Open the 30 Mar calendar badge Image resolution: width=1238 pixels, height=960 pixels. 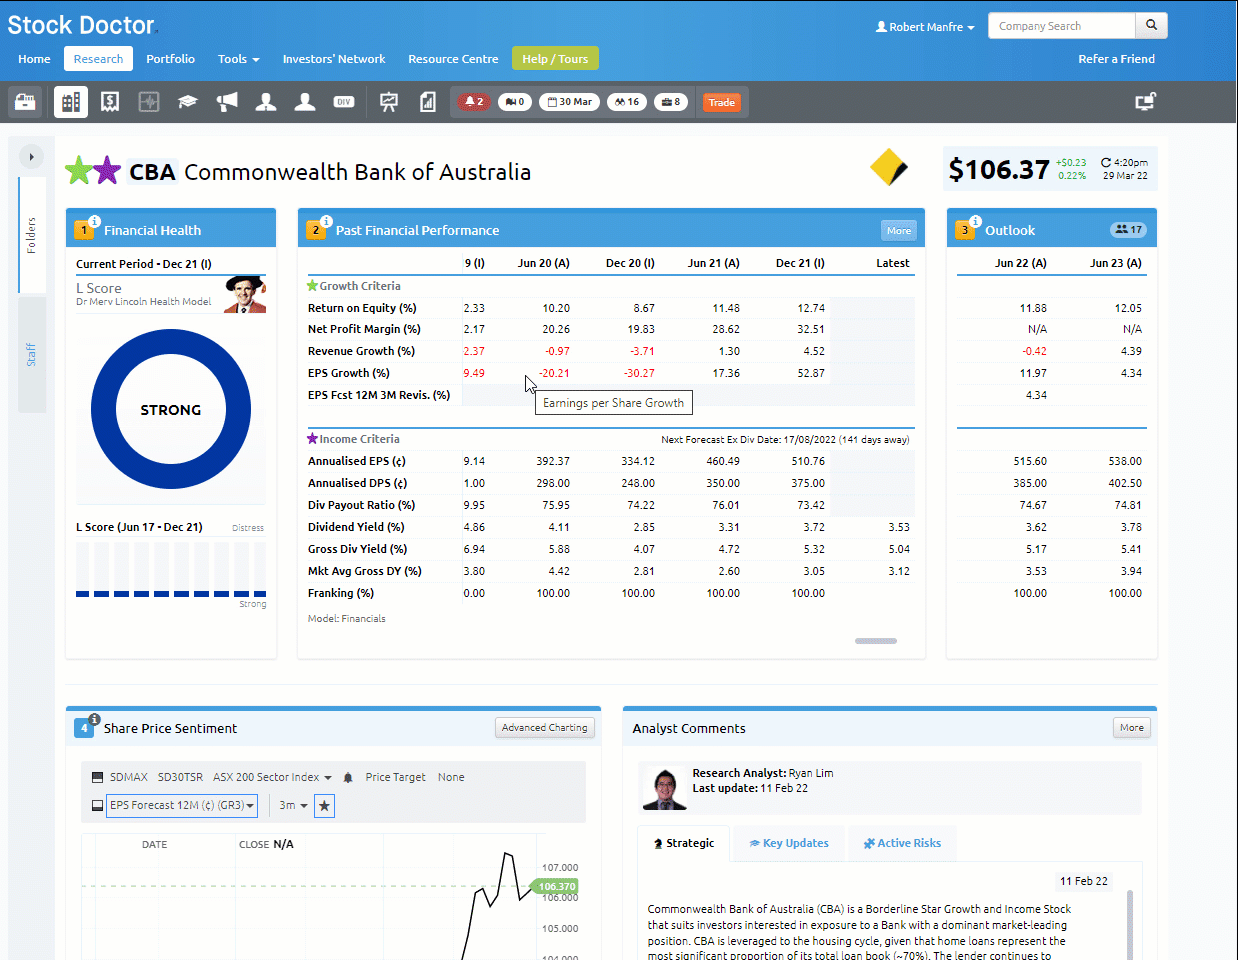pyautogui.click(x=570, y=102)
